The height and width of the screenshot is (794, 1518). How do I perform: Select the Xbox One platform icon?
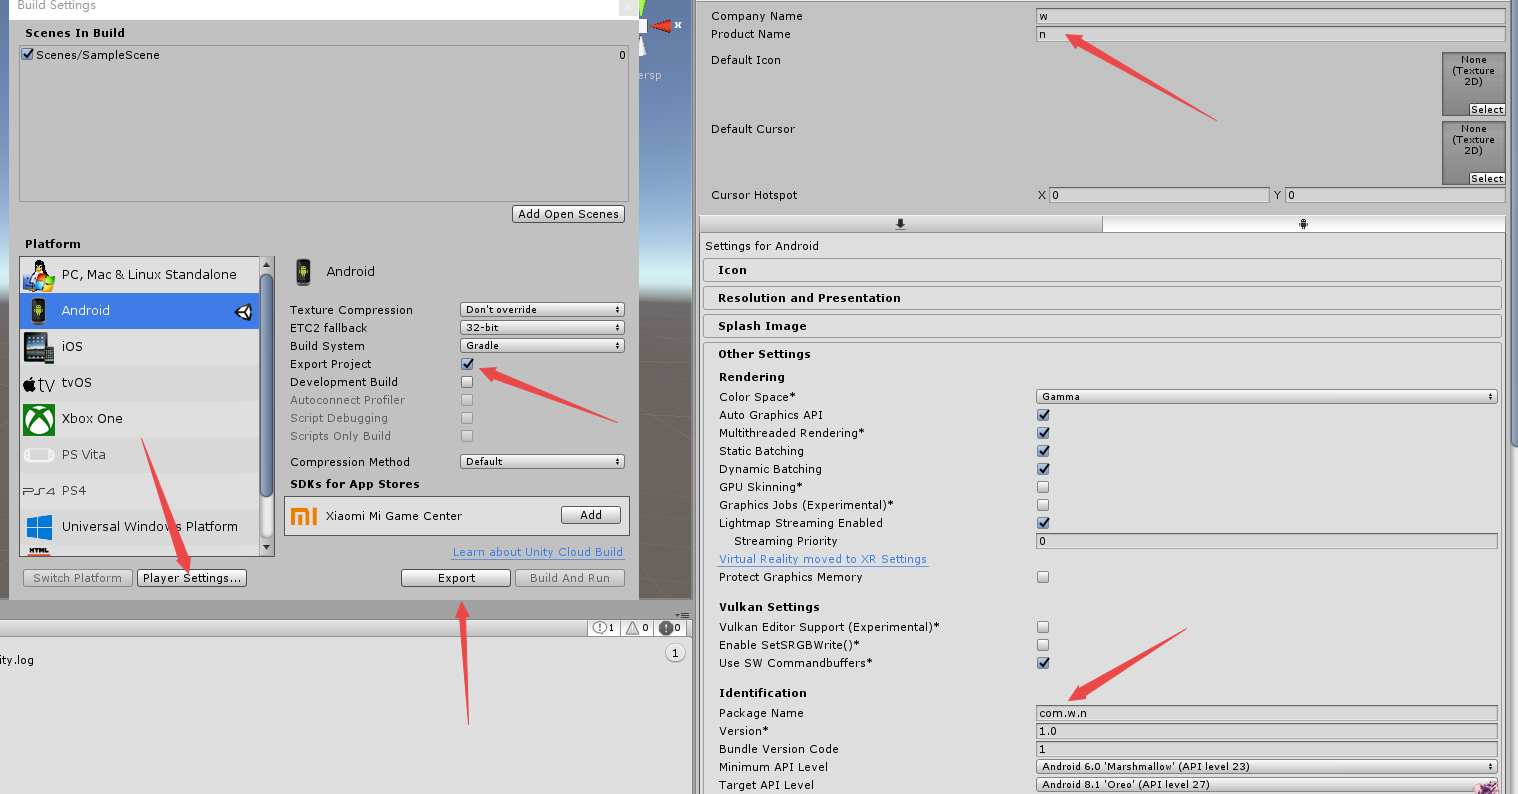click(x=39, y=419)
